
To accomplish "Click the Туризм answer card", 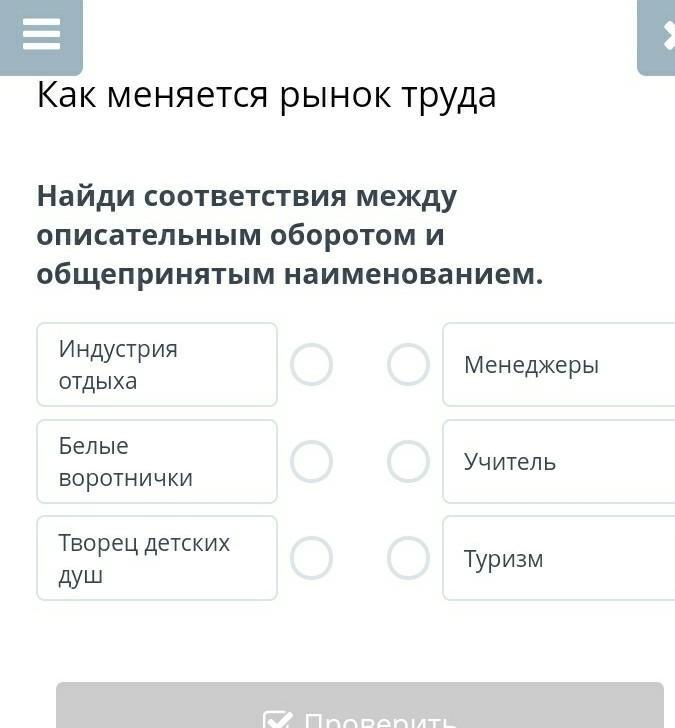I will (560, 558).
